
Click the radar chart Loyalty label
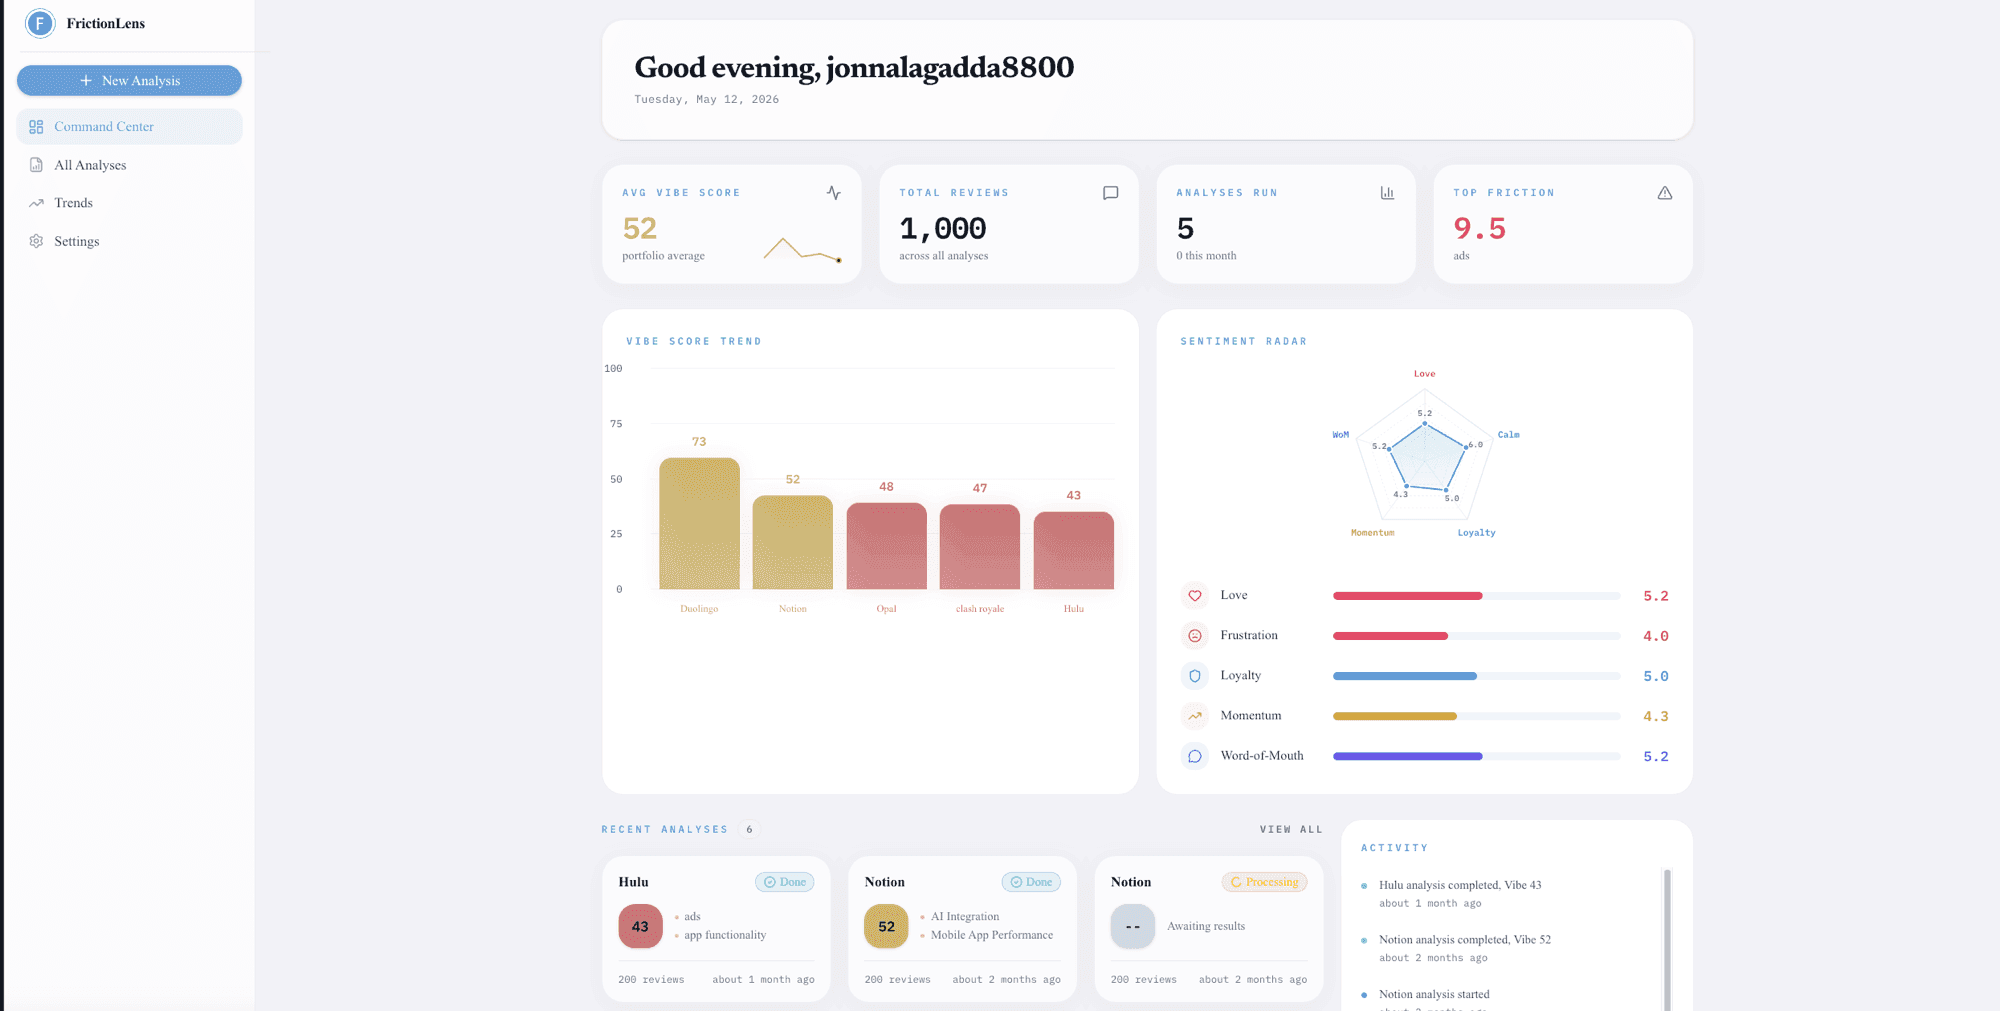point(1476,533)
